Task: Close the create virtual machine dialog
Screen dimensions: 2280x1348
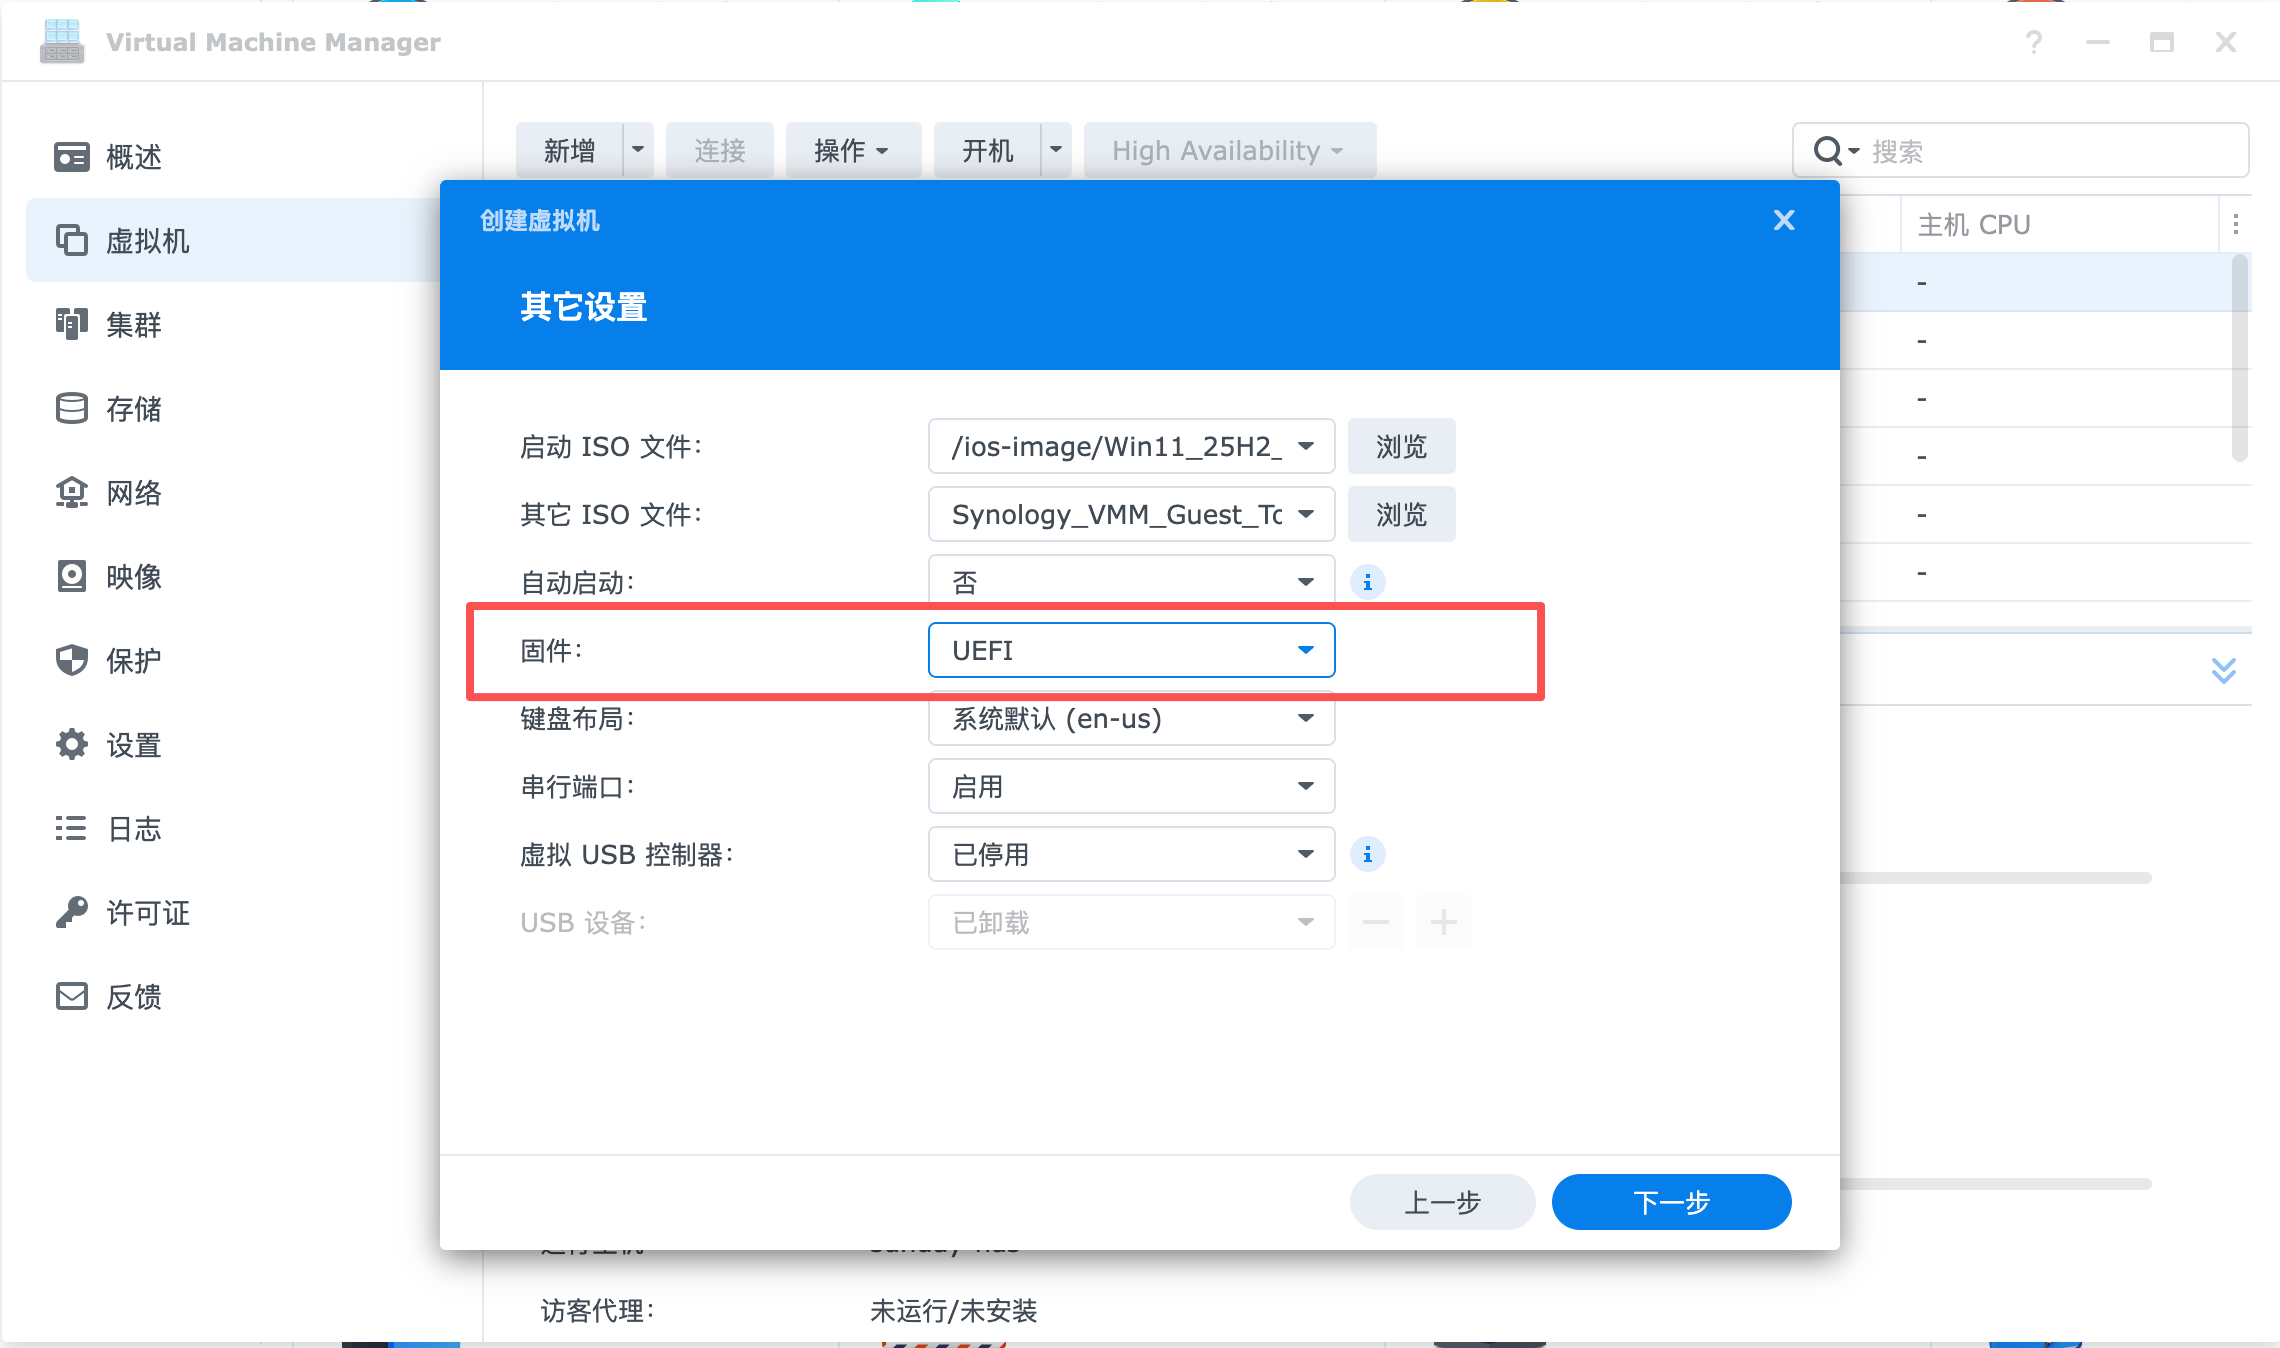Action: (1784, 220)
